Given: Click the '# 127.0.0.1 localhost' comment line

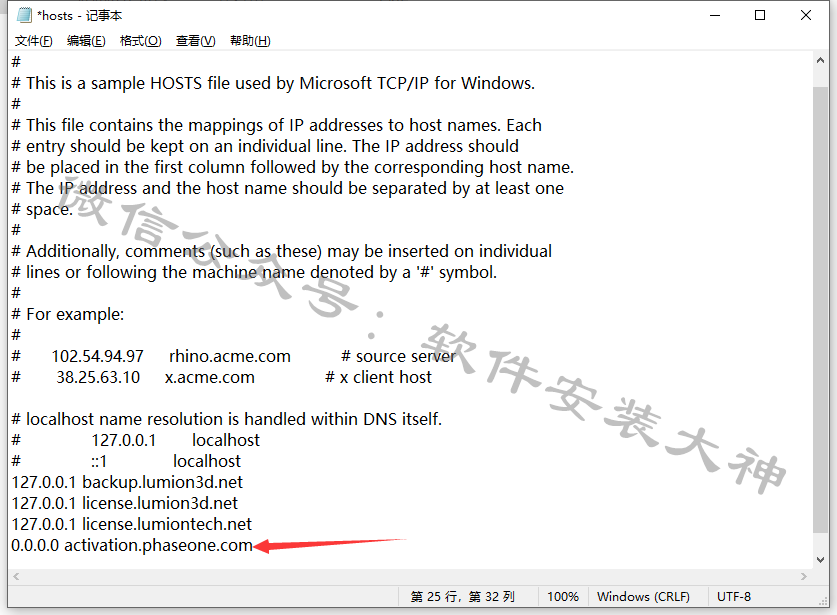Looking at the screenshot, I should point(136,440).
